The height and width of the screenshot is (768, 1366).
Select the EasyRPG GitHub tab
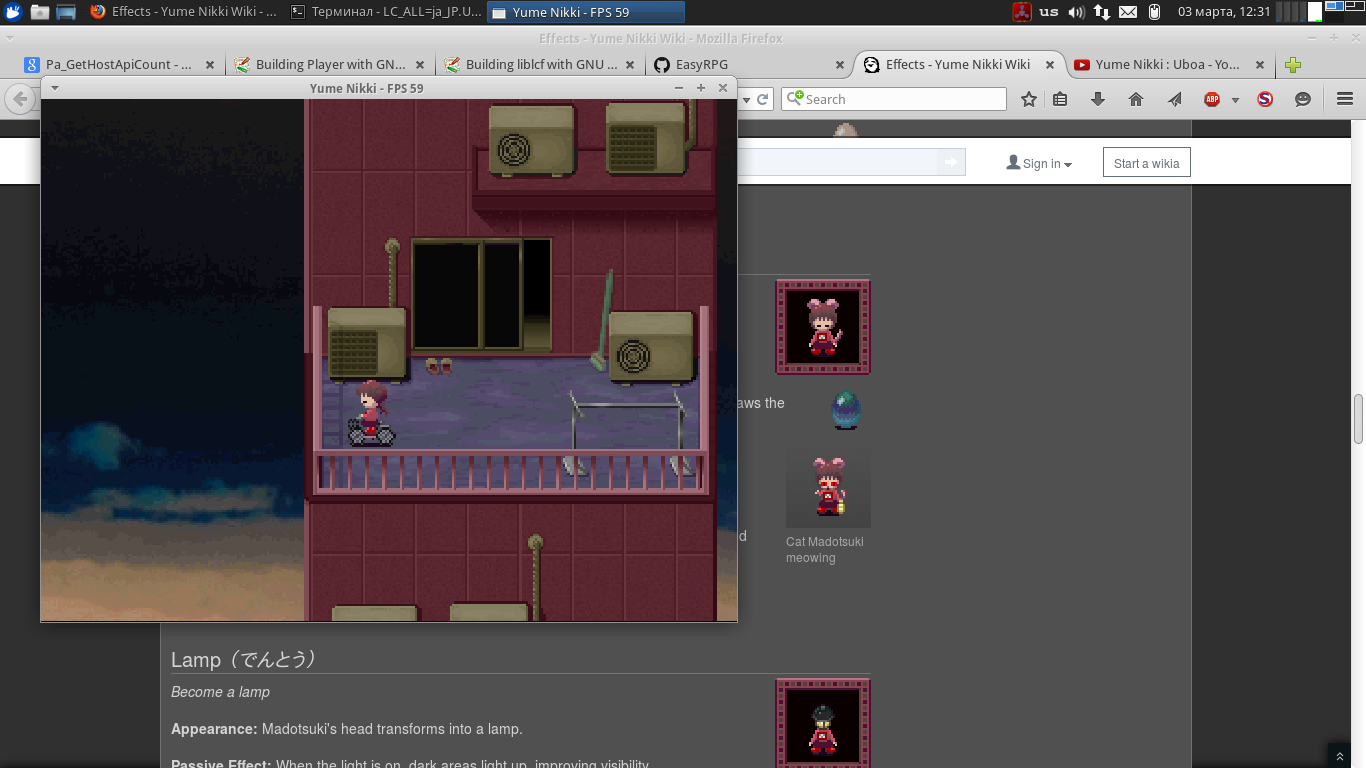pyautogui.click(x=750, y=64)
